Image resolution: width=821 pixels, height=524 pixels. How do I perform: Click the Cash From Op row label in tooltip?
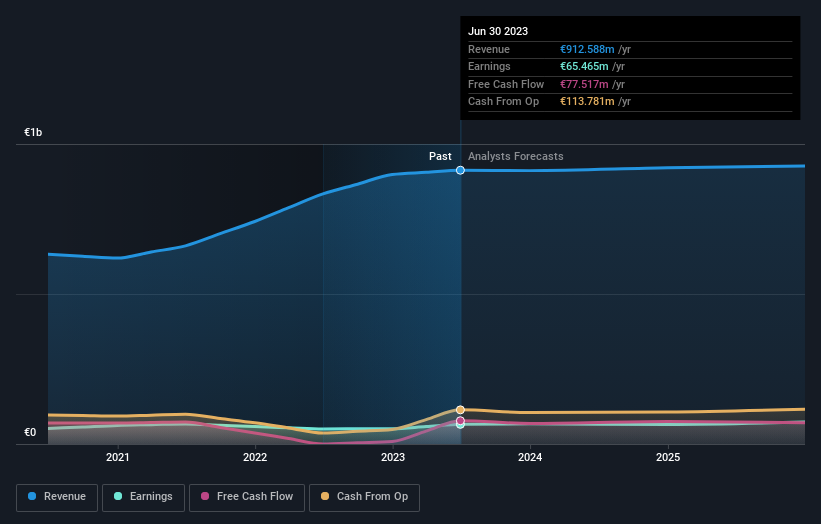(503, 102)
